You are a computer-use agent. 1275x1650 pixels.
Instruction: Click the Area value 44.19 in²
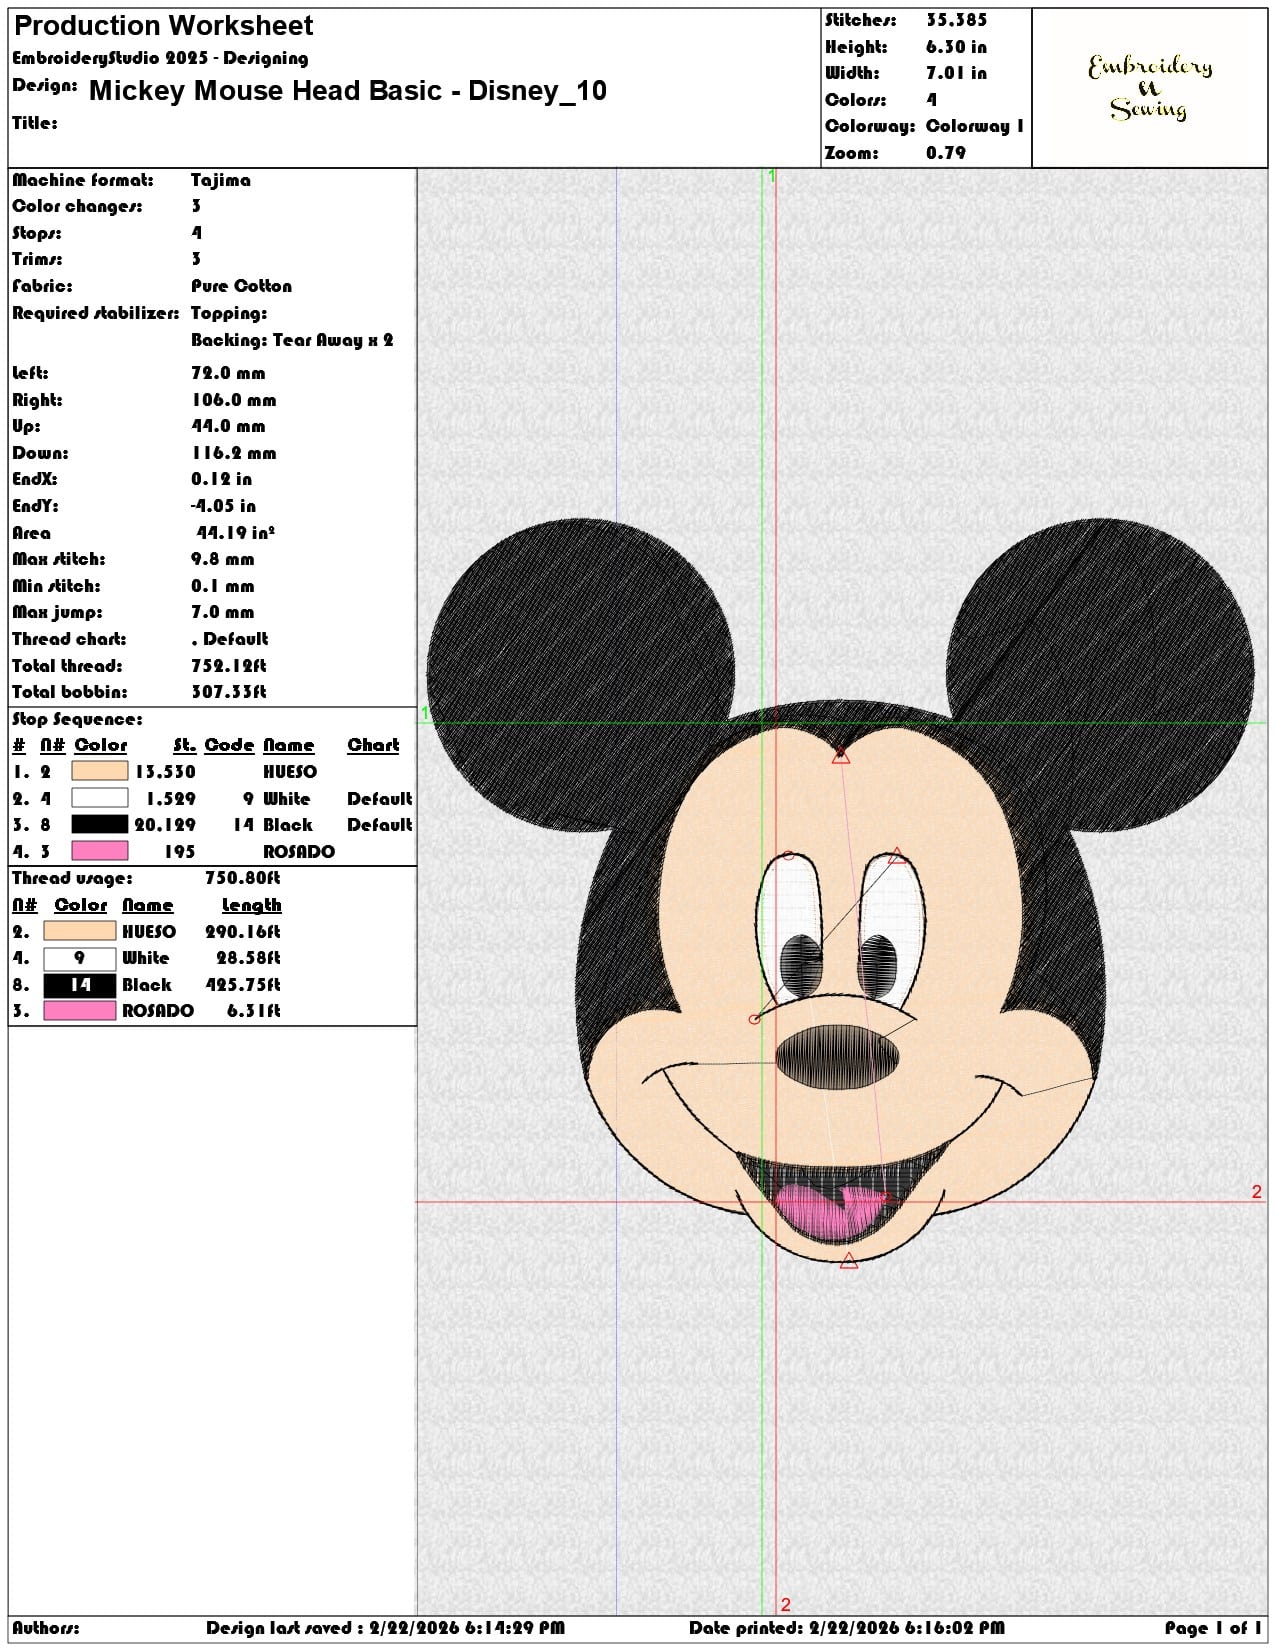coord(236,533)
